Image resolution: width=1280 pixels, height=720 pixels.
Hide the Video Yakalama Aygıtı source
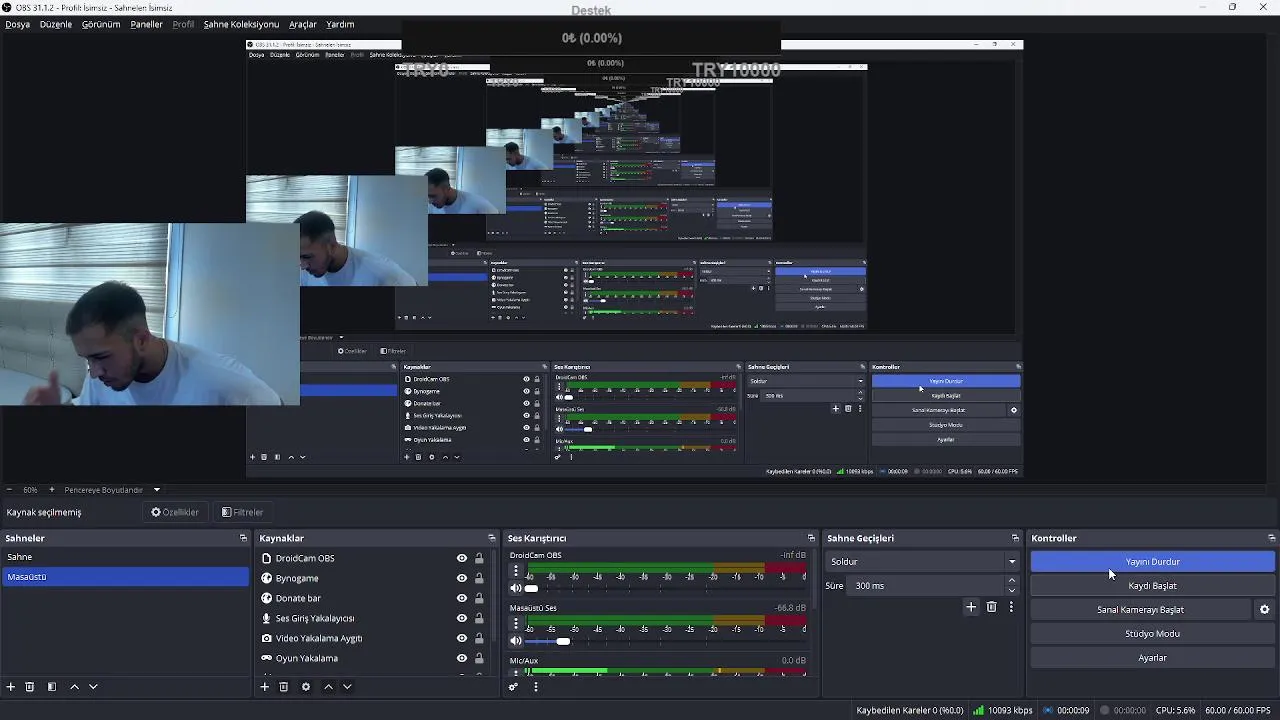coord(462,638)
